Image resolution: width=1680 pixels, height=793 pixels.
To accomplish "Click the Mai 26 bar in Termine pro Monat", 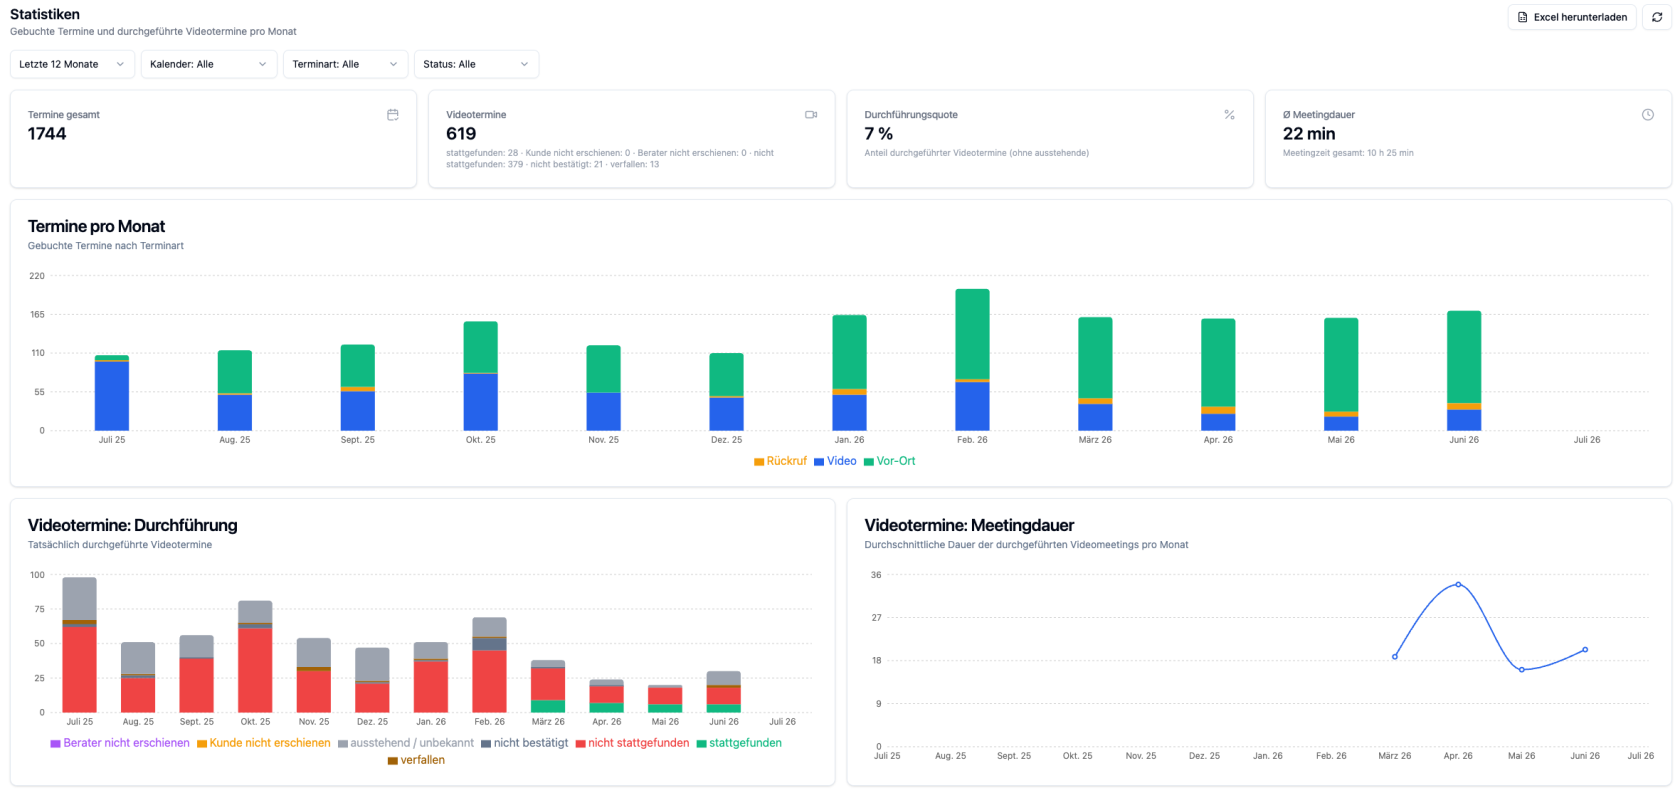I will [1341, 374].
